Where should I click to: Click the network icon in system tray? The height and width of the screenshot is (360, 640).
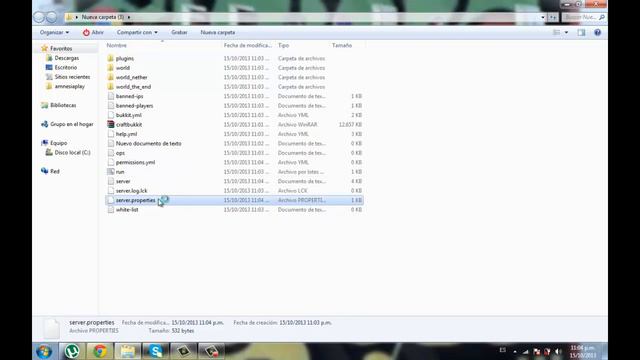[x=526, y=351]
